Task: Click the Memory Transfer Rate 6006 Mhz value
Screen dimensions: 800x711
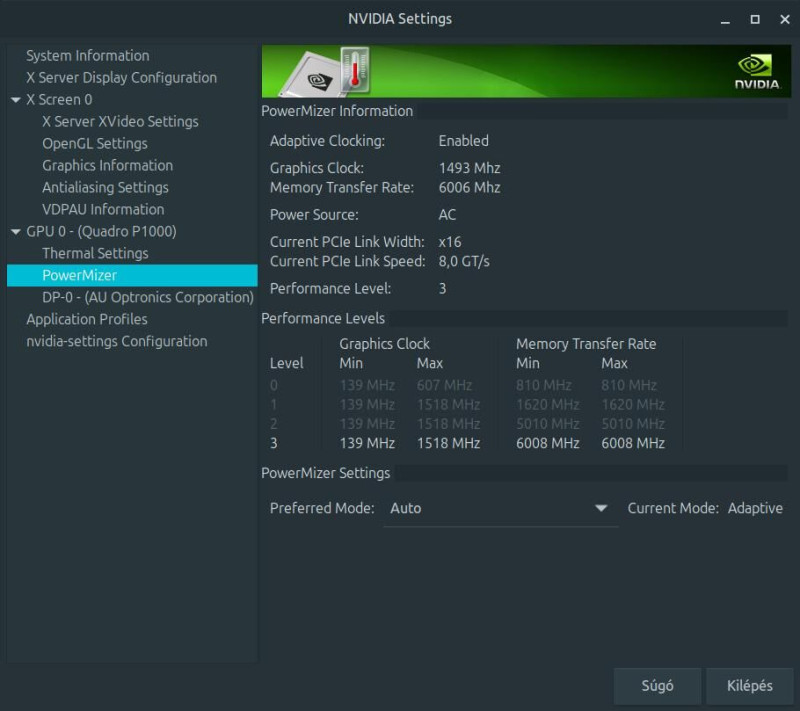Action: [x=469, y=188]
